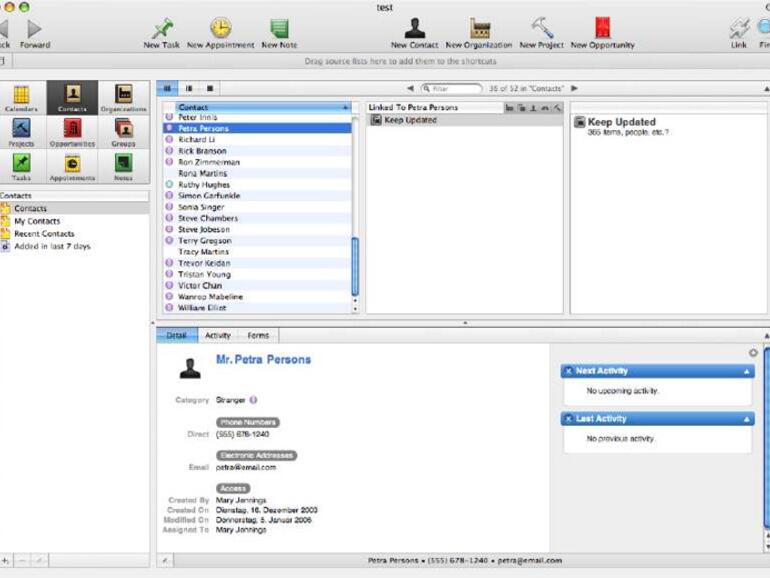Switch to the Activity tab
This screenshot has height=578, width=770.
pyautogui.click(x=217, y=336)
